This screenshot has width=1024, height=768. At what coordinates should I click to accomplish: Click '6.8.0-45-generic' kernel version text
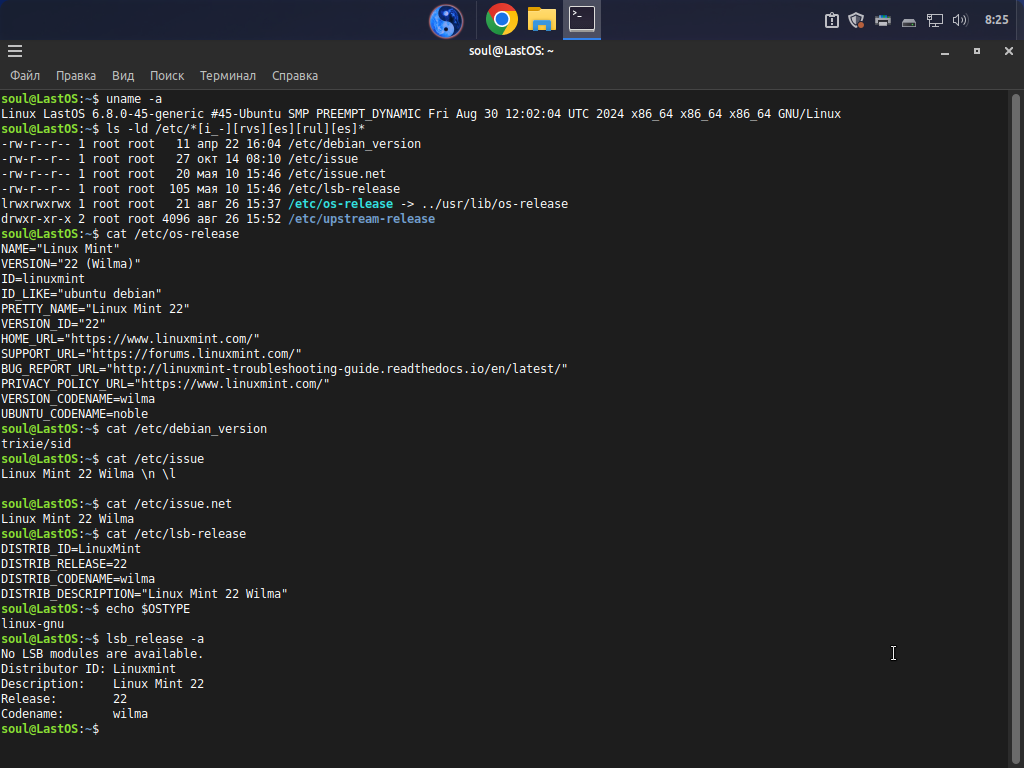click(x=148, y=114)
